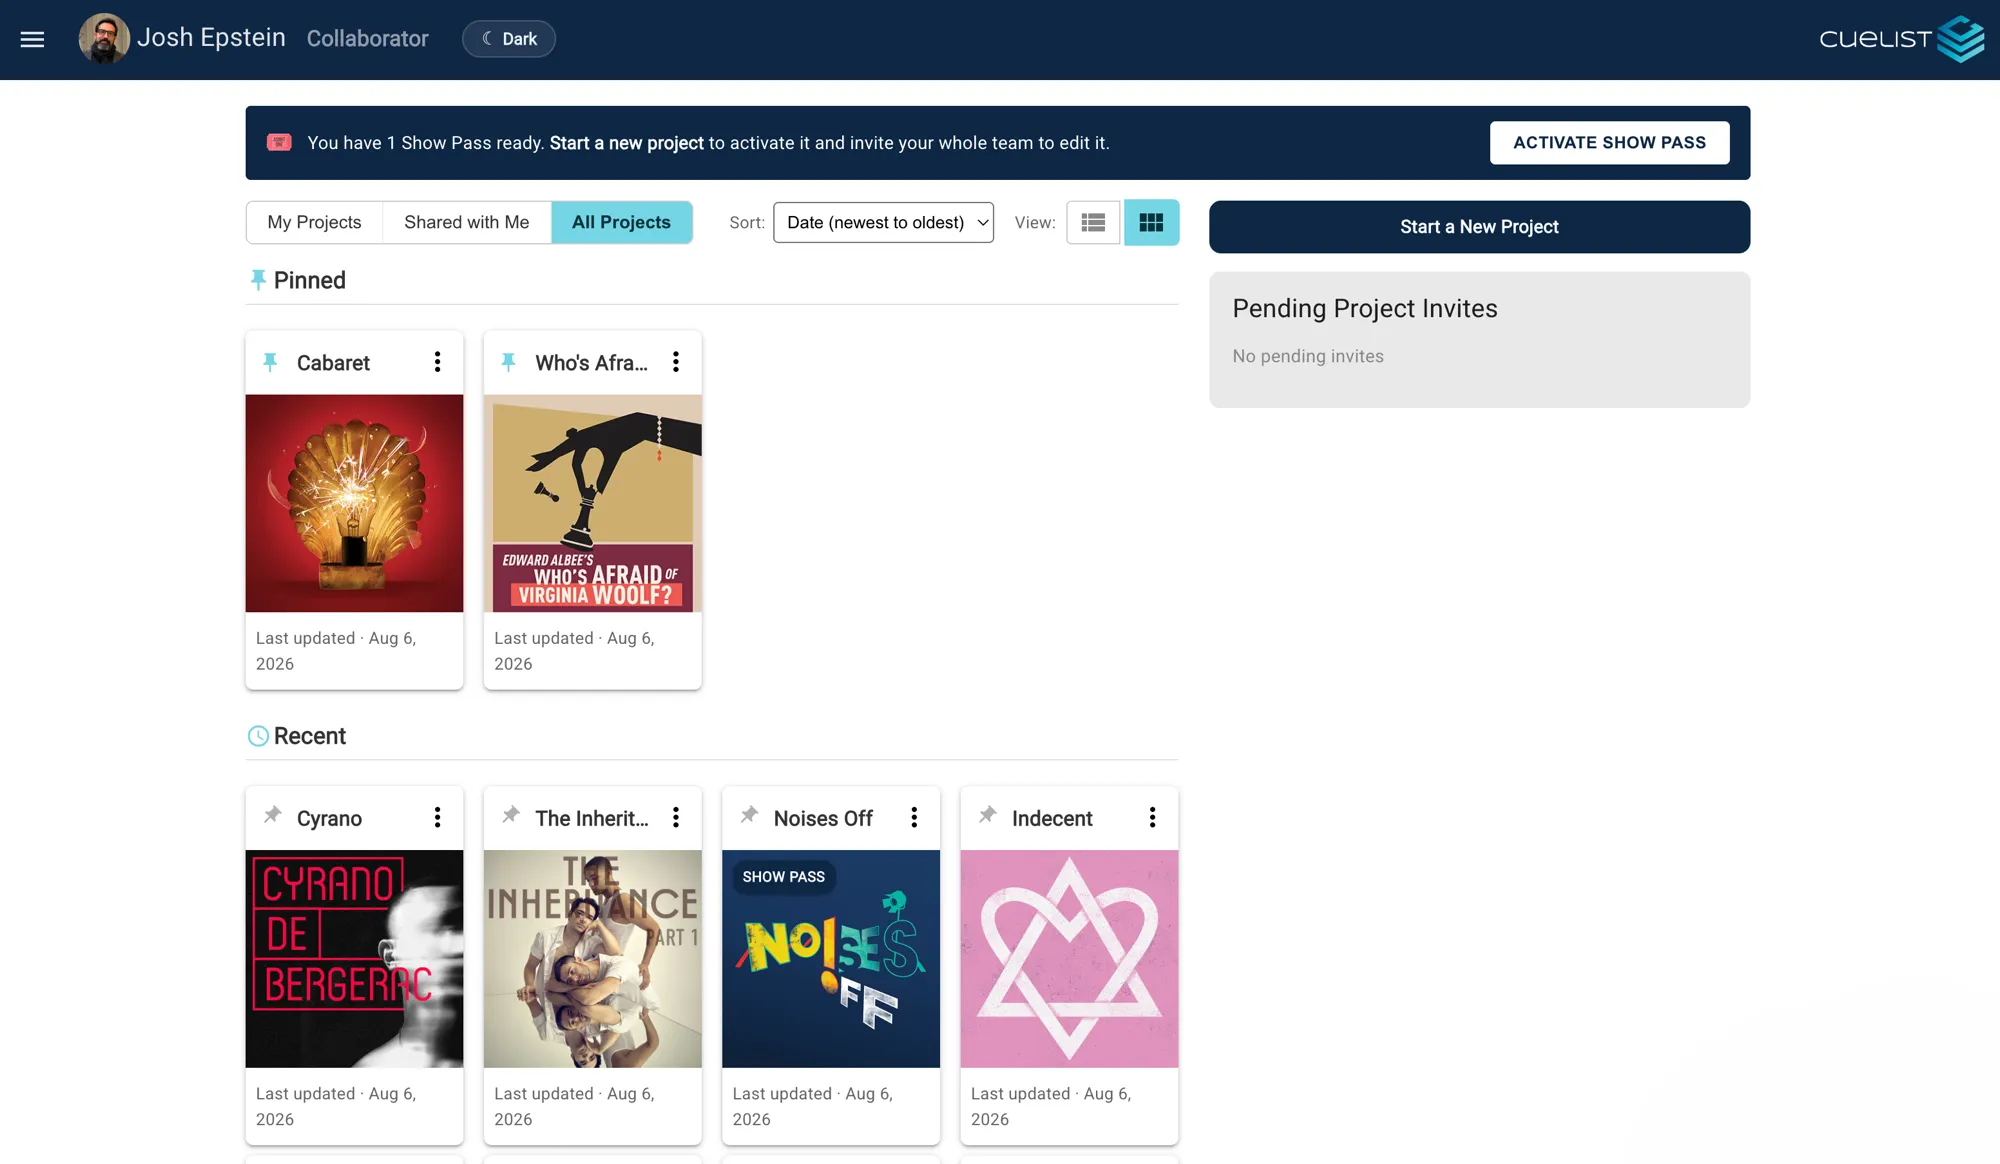Open Who's Afraid of Virginia Woolf poster
Screen dimensions: 2000x1164
[593, 503]
